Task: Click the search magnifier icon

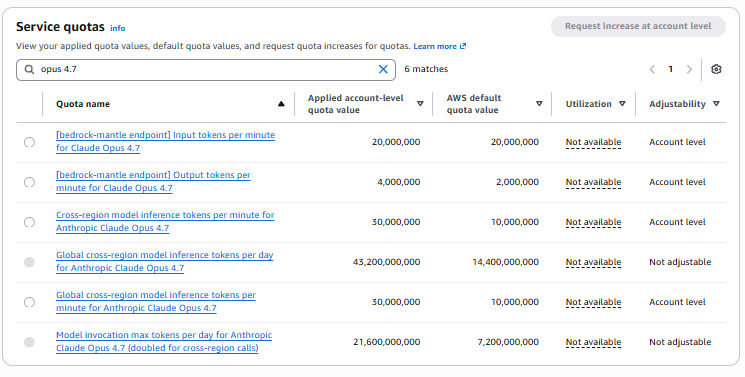Action: click(29, 69)
